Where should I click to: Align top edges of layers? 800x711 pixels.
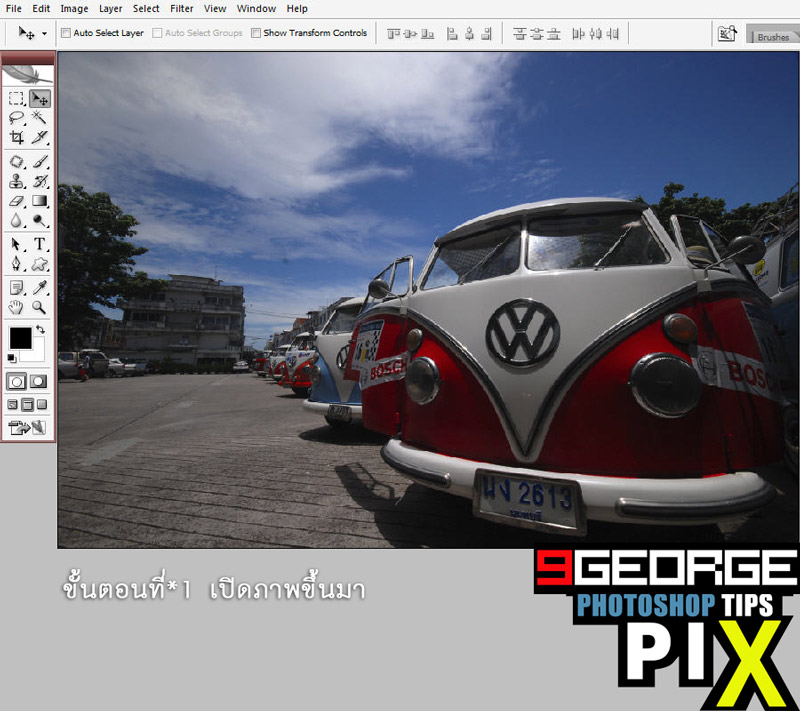(x=393, y=34)
